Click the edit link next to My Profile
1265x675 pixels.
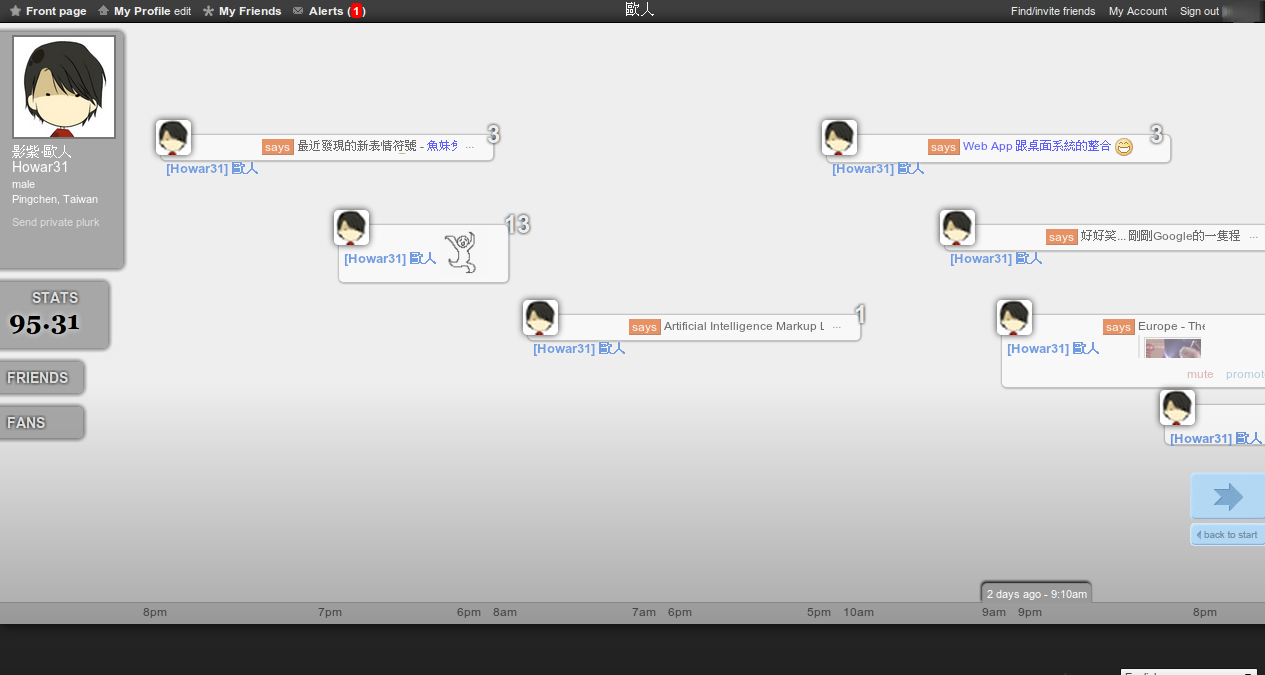[182, 11]
